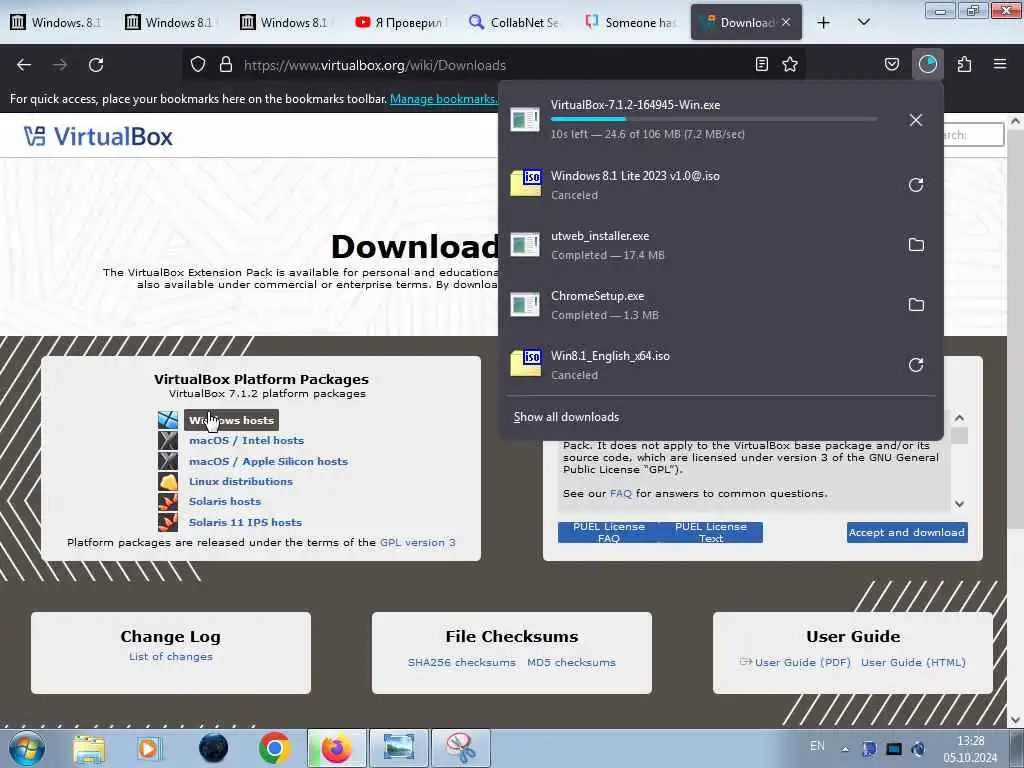The height and width of the screenshot is (768, 1024).
Task: Go back to previous page
Action: (x=24, y=65)
